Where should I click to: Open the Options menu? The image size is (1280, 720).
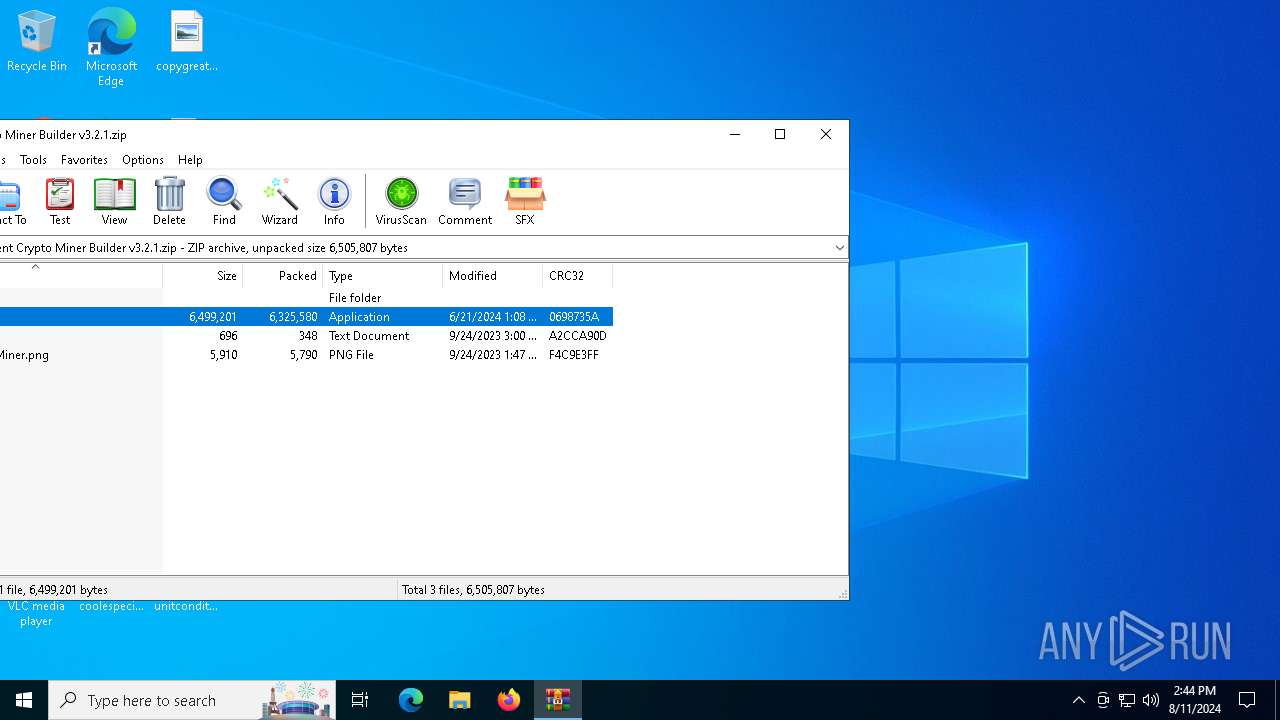(x=143, y=160)
